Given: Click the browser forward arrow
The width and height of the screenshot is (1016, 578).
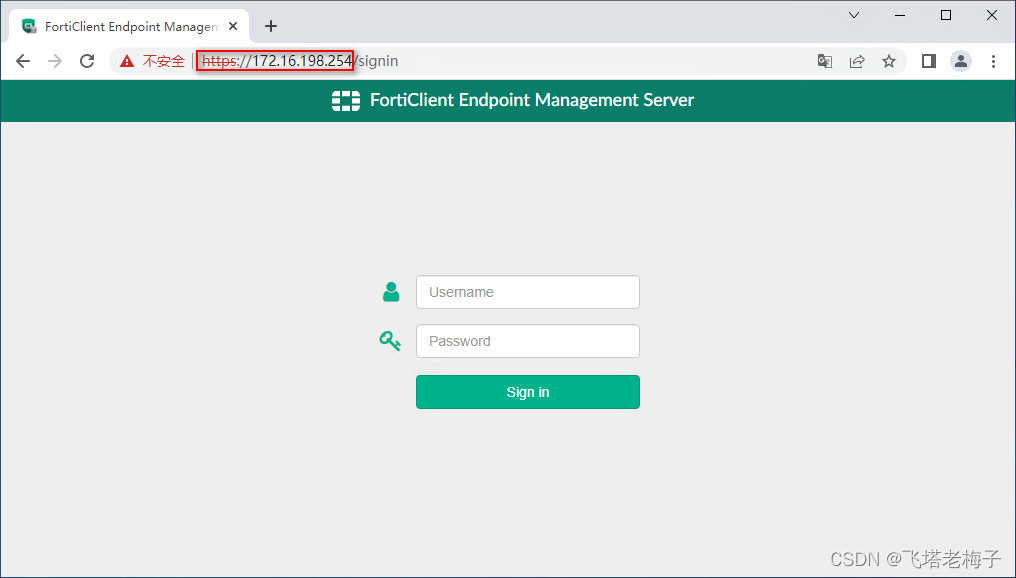Looking at the screenshot, I should point(55,61).
